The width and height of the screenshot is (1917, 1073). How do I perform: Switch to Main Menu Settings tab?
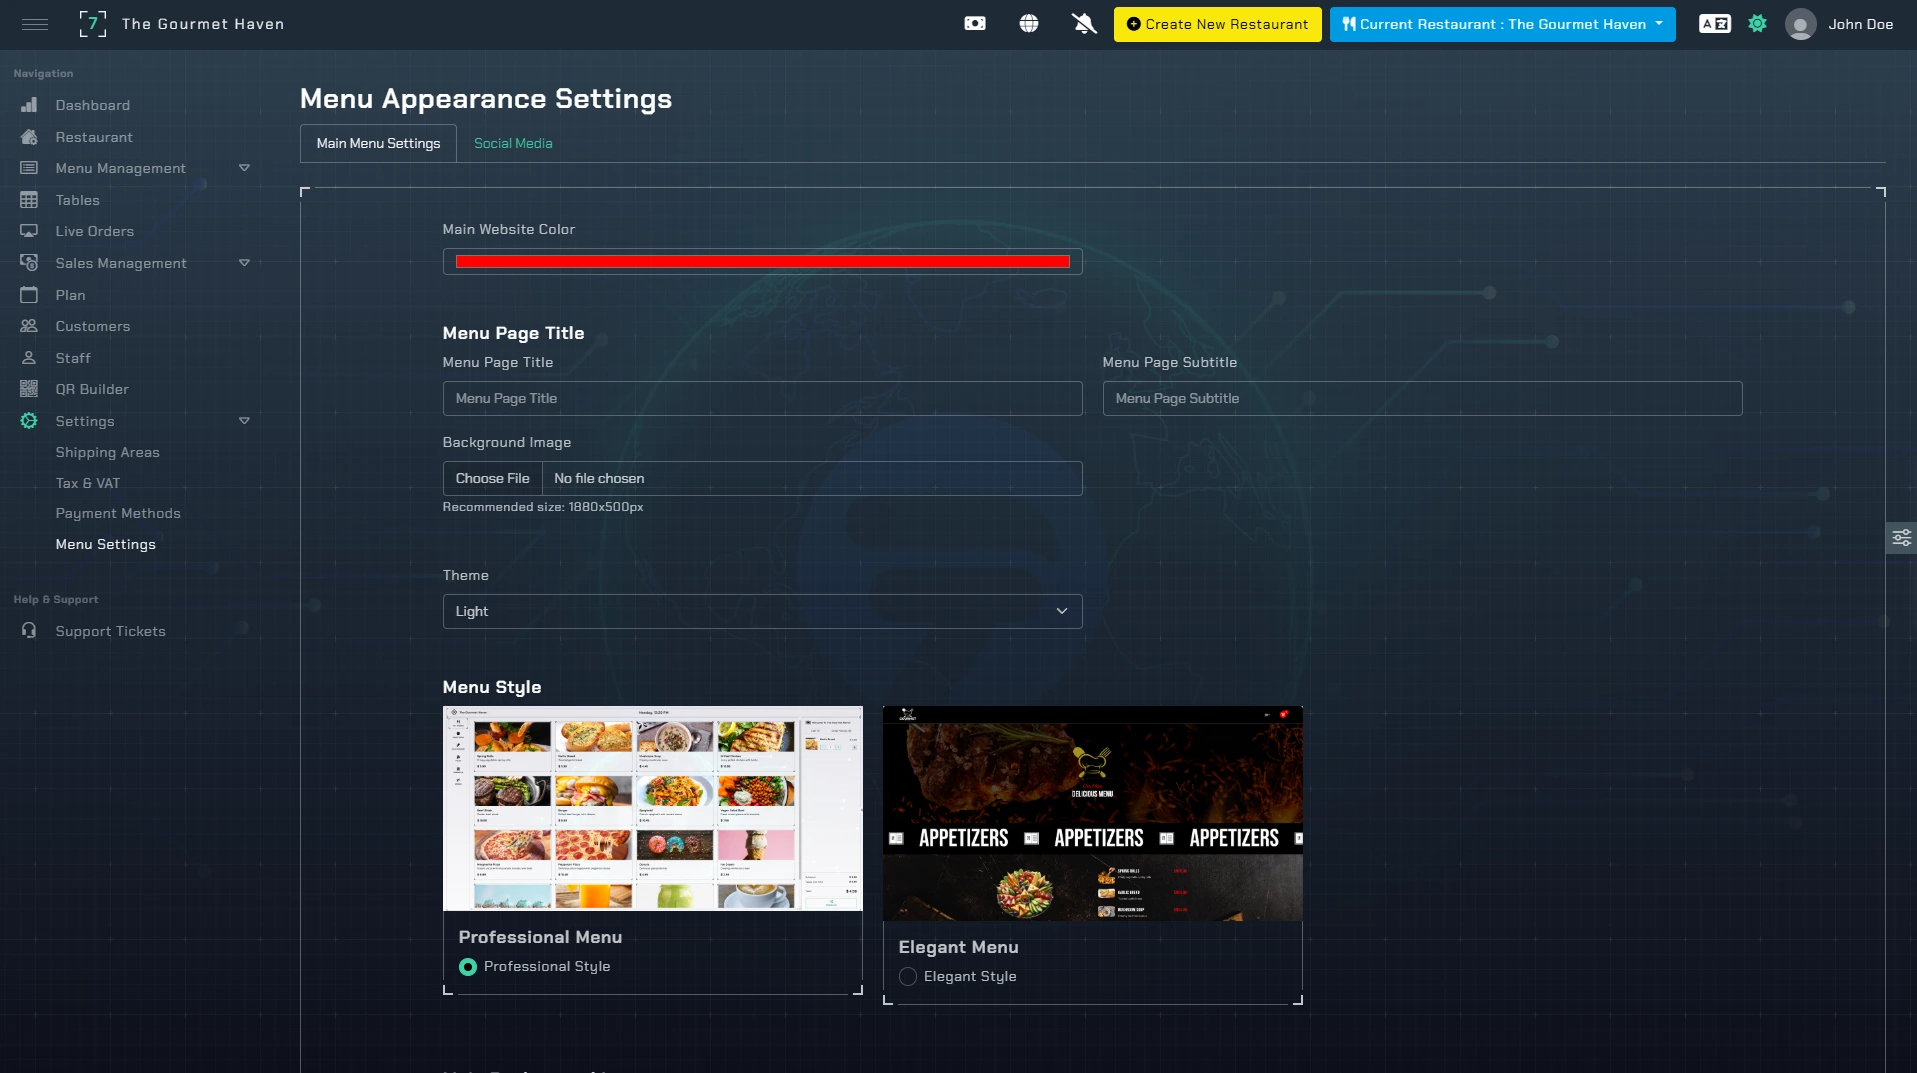click(378, 143)
